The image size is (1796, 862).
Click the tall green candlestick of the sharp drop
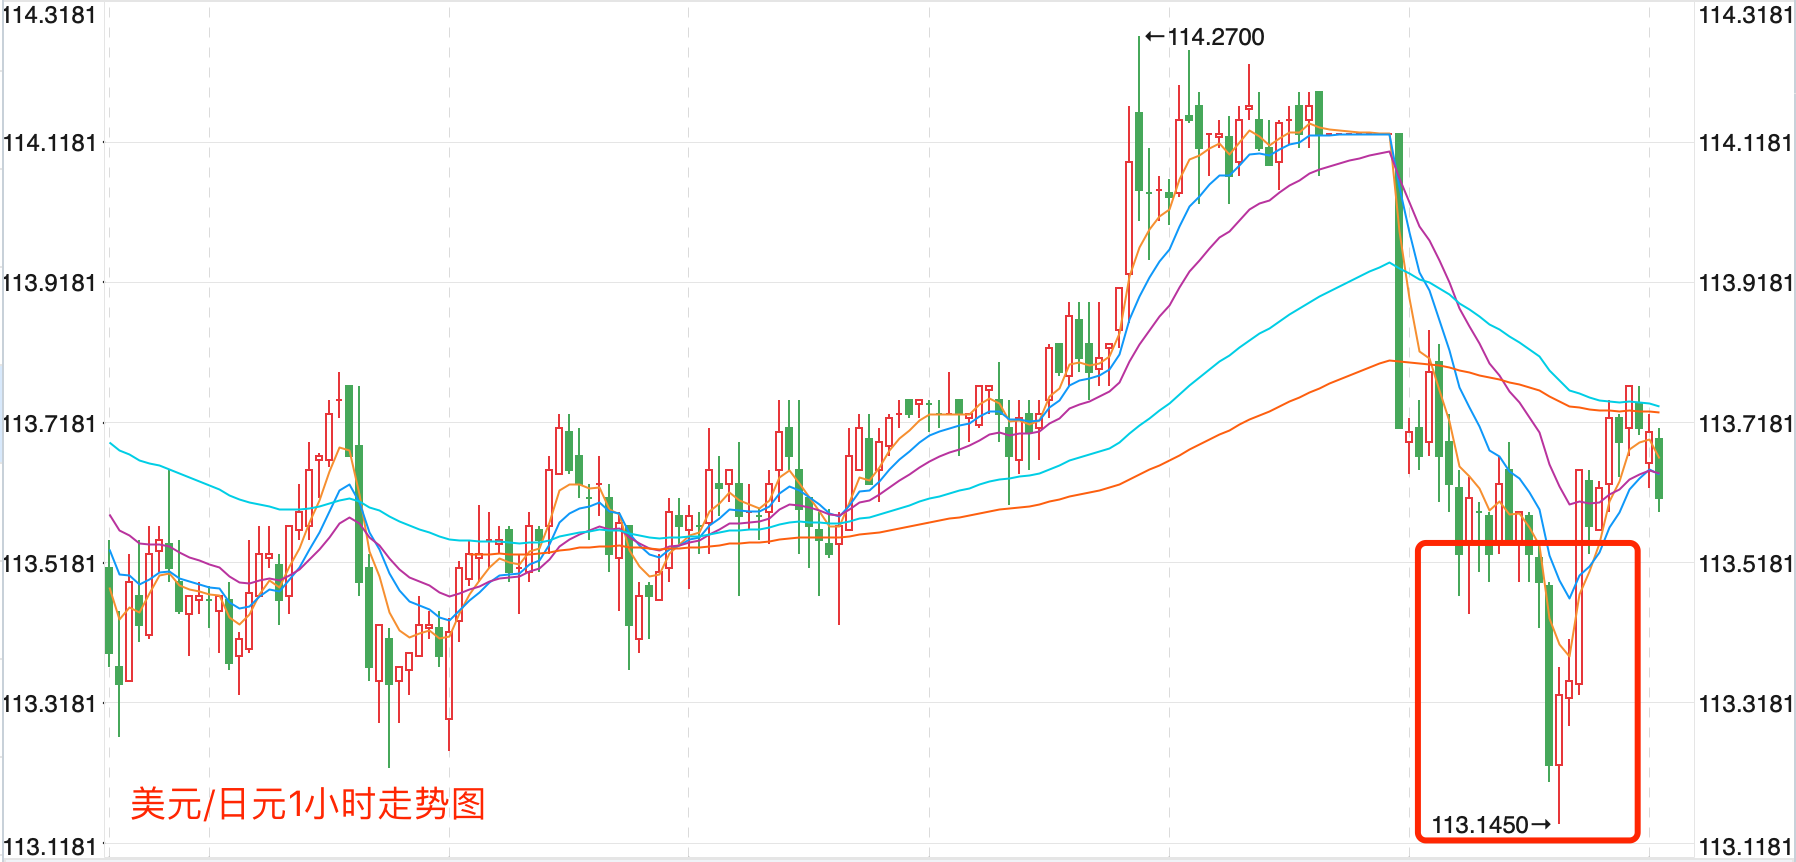coord(1399,280)
